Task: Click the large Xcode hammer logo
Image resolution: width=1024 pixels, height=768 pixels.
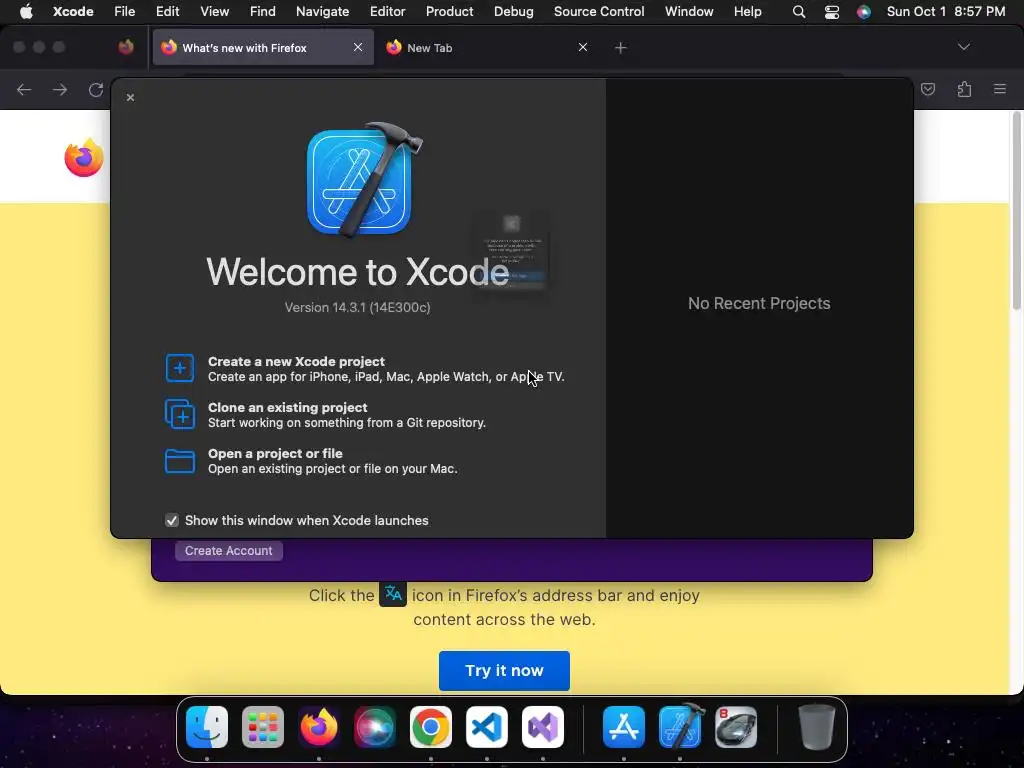Action: 364,179
